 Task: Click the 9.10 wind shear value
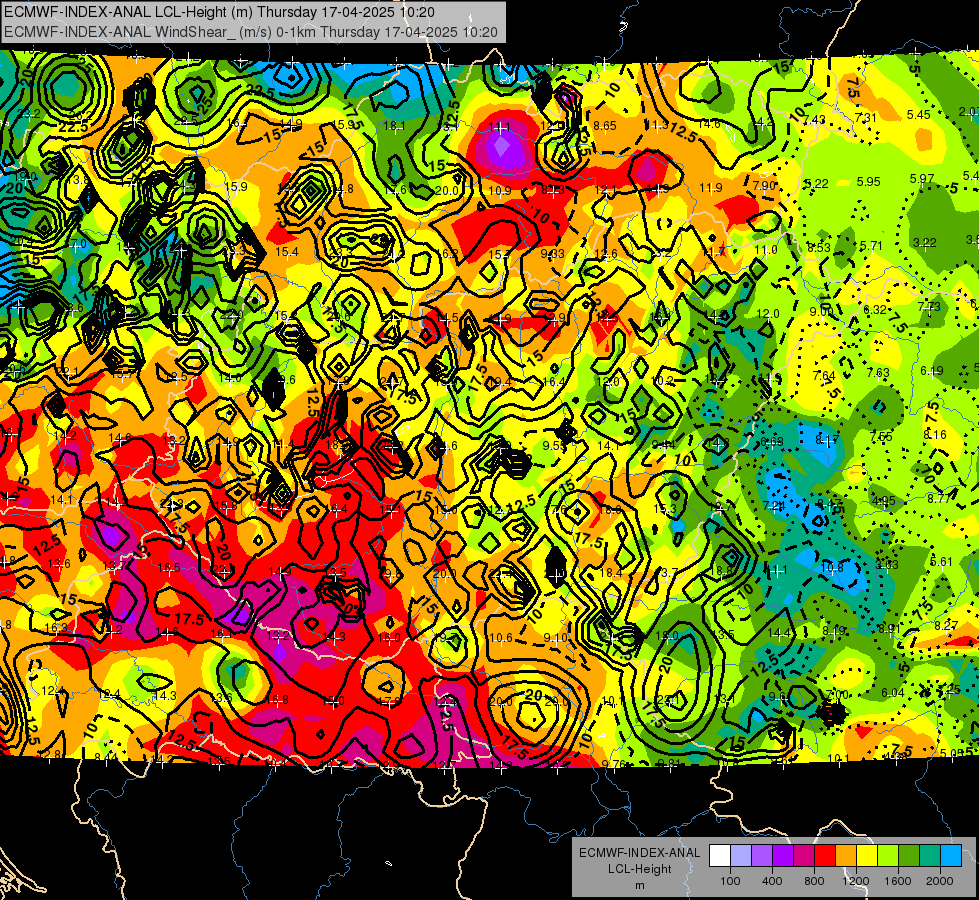click(556, 638)
